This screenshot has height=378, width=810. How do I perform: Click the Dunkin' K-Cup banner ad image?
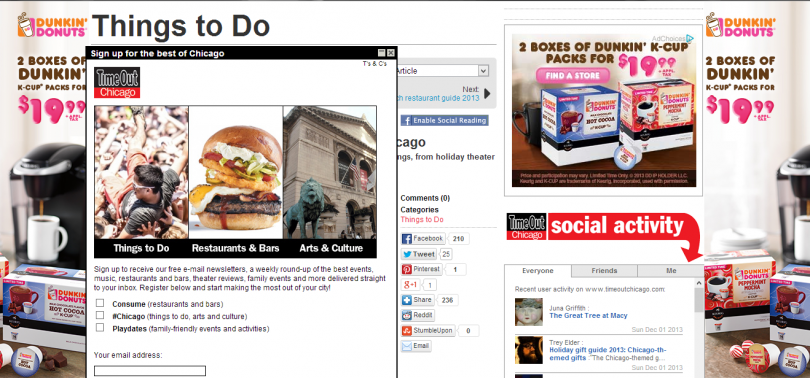[x=604, y=111]
